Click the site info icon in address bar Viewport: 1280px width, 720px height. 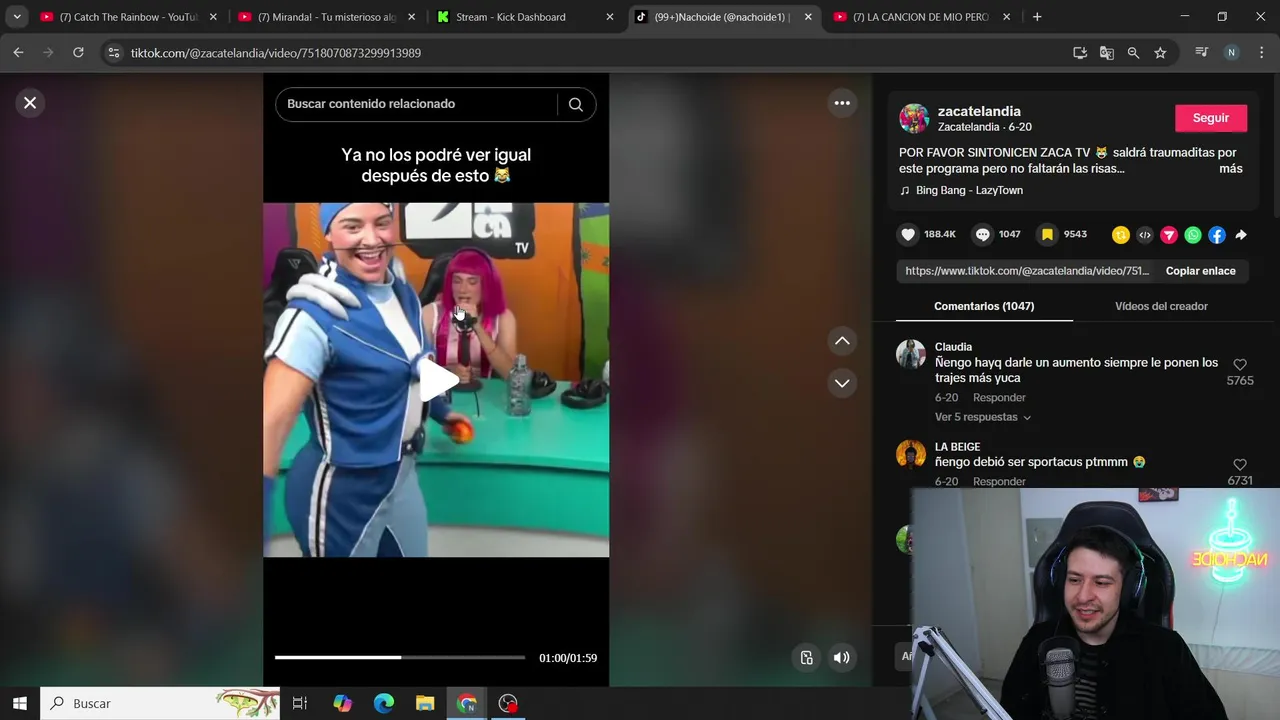pyautogui.click(x=114, y=53)
